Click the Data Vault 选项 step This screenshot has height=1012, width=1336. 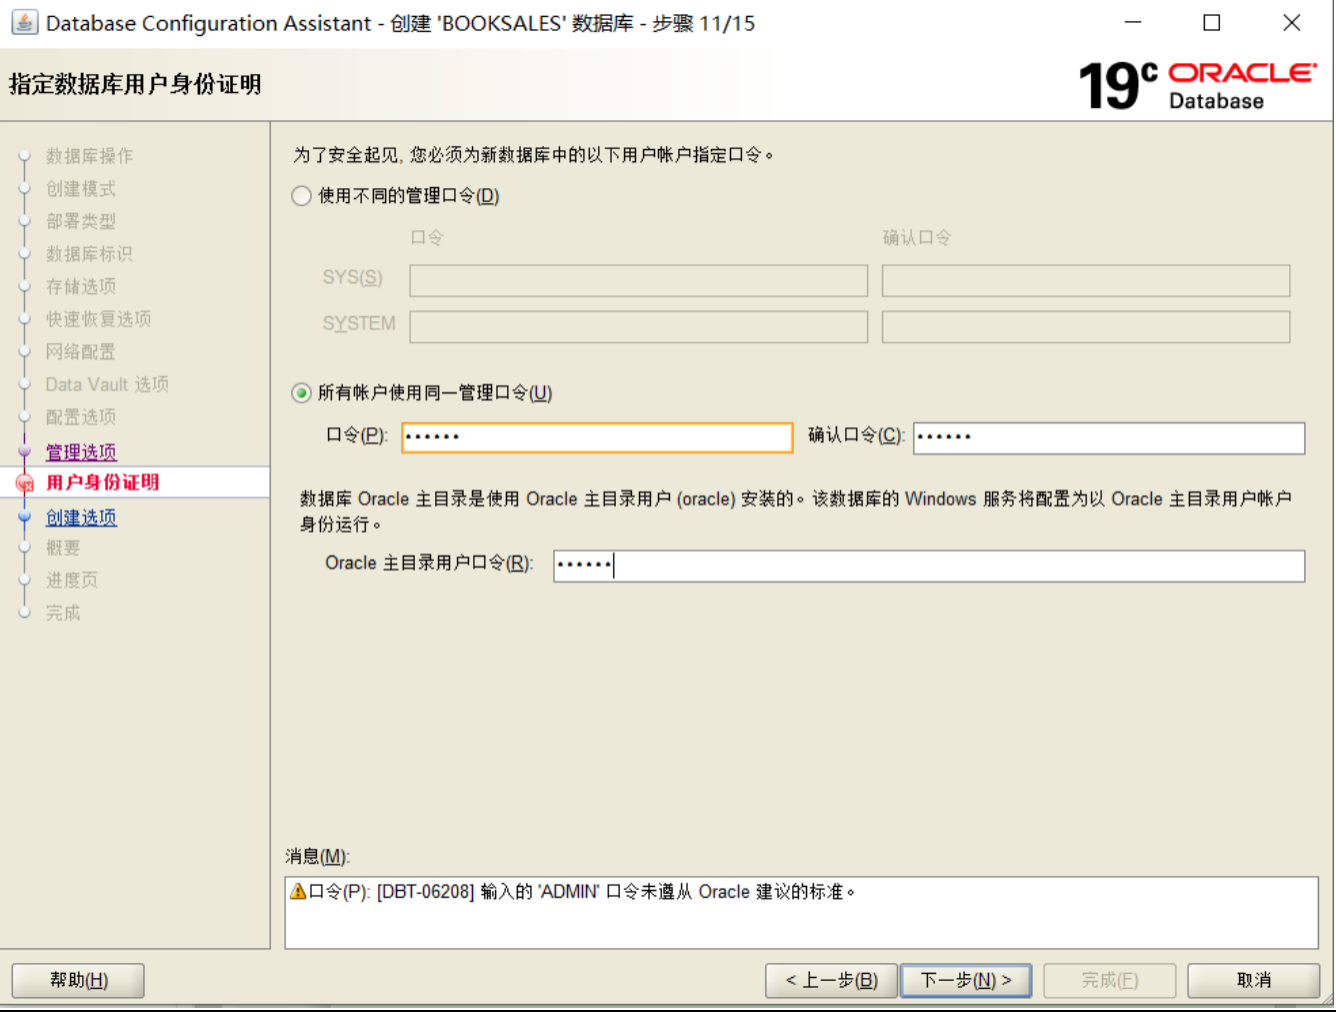coord(107,385)
